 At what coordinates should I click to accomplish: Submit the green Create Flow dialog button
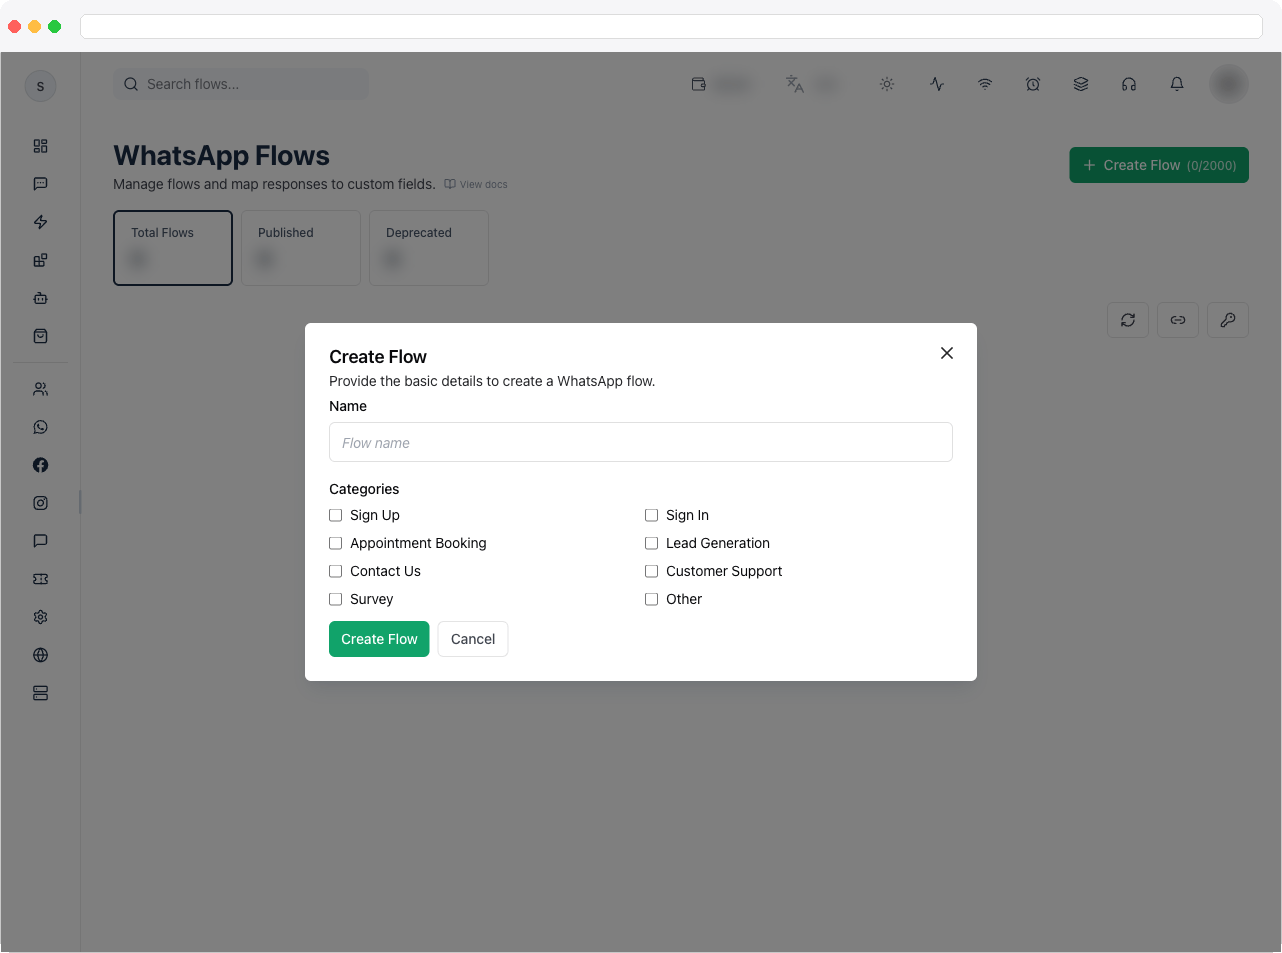[x=379, y=639]
